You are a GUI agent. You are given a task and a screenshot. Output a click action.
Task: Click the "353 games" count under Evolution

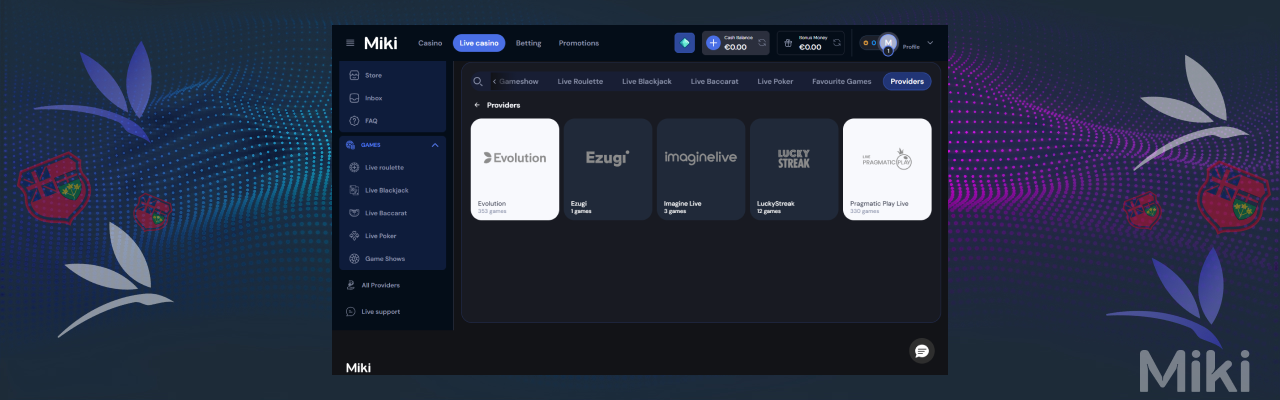[490, 211]
